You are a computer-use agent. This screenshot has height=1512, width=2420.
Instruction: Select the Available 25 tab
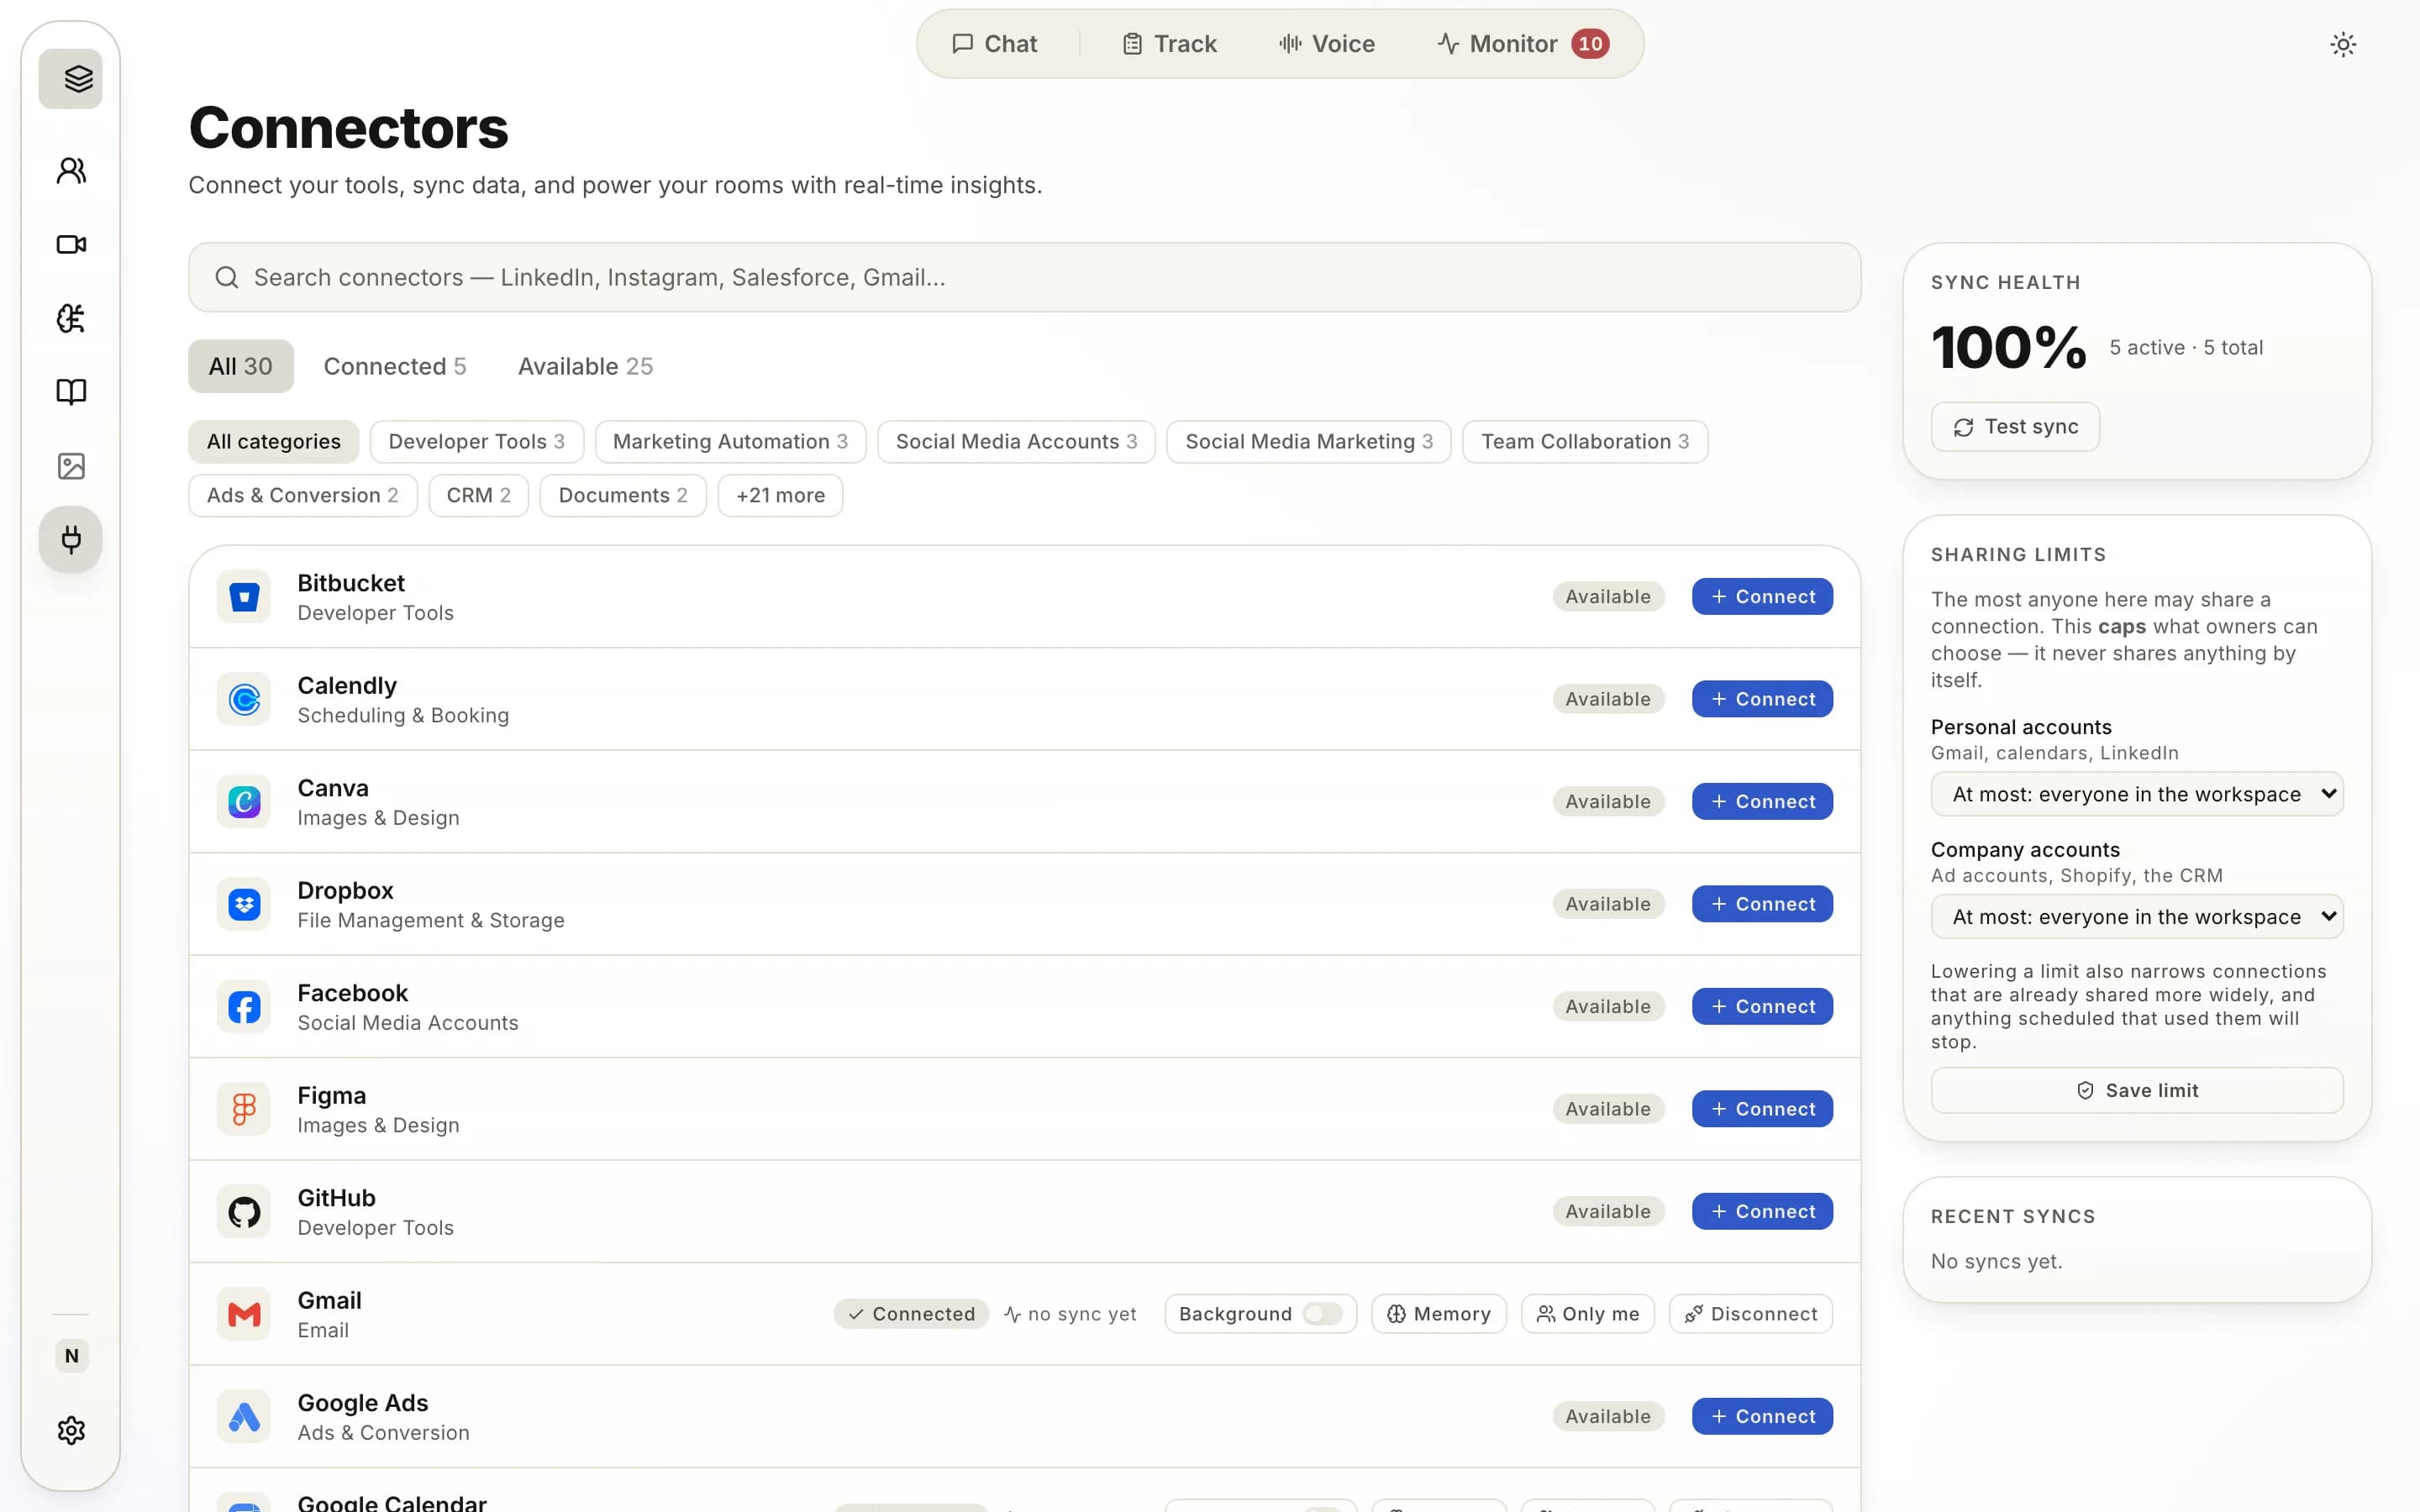pyautogui.click(x=585, y=366)
